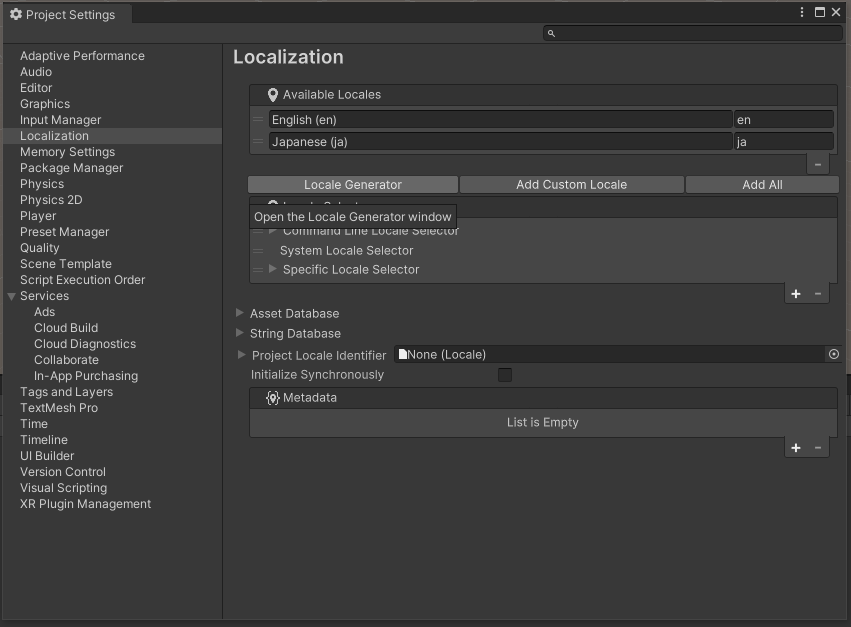Click the Locale Generator button
The height and width of the screenshot is (627, 851).
click(x=353, y=185)
